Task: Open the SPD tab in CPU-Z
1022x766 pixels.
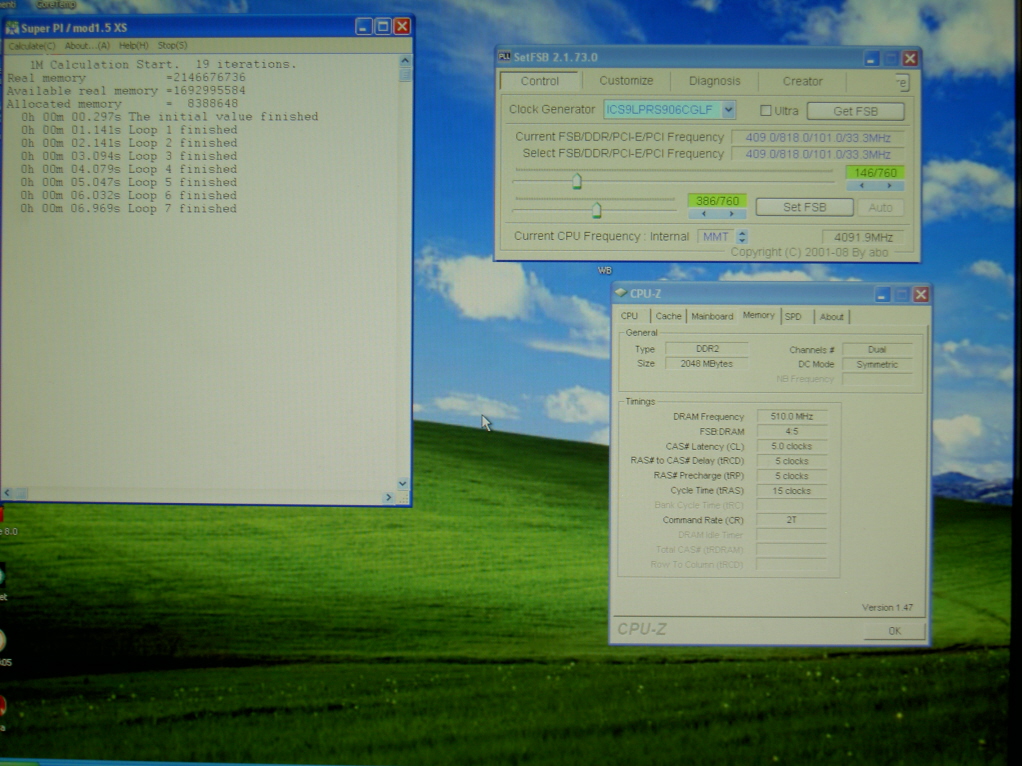Action: (793, 317)
